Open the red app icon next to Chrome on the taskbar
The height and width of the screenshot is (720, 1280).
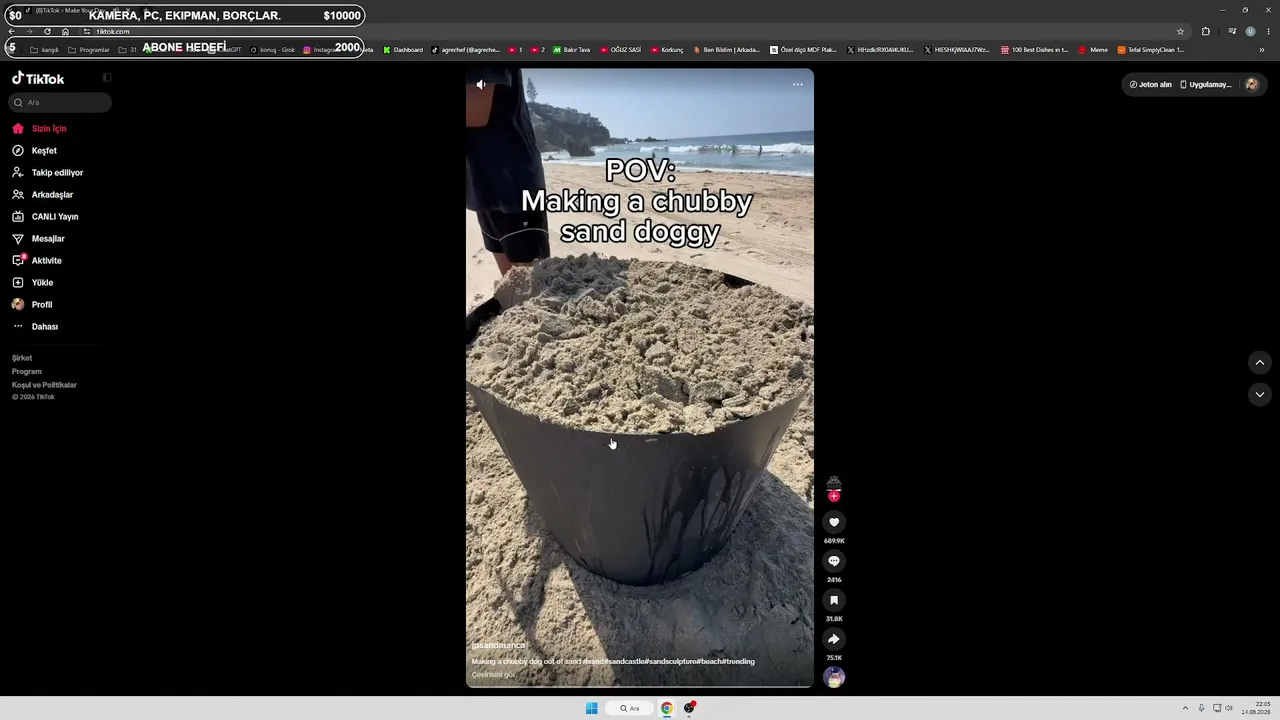coord(690,708)
